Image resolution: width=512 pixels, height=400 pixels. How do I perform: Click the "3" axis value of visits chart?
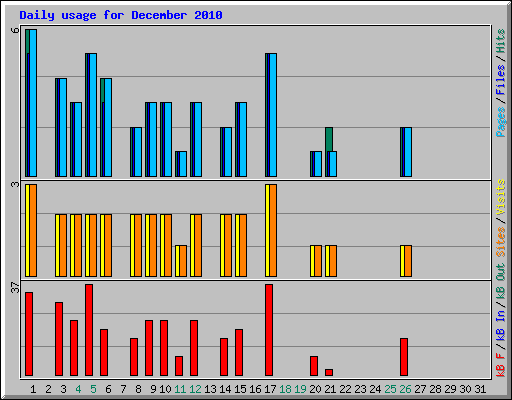tap(15, 184)
